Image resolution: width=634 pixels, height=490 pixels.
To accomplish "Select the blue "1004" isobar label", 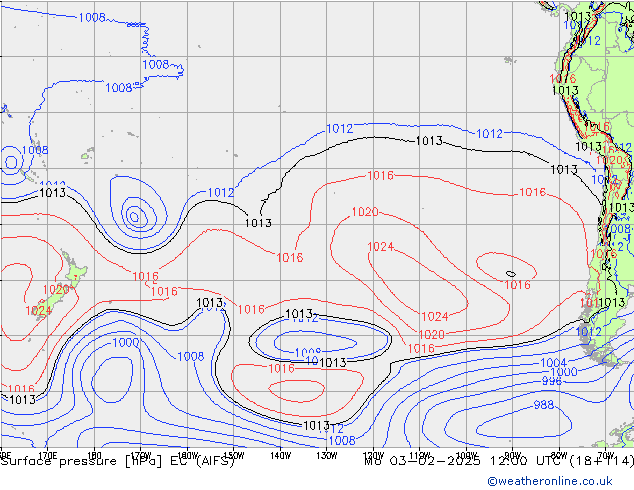I will pyautogui.click(x=554, y=362).
